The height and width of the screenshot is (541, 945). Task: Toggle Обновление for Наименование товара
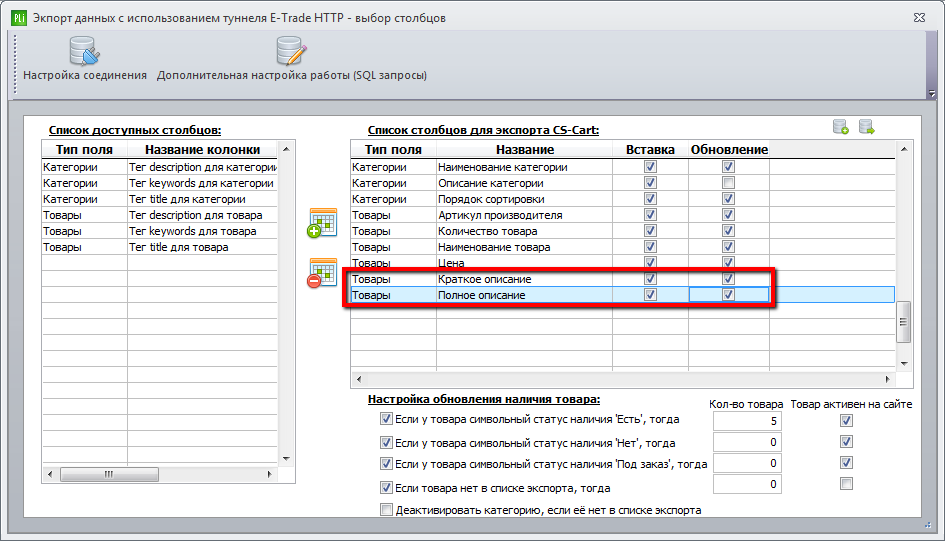point(729,246)
